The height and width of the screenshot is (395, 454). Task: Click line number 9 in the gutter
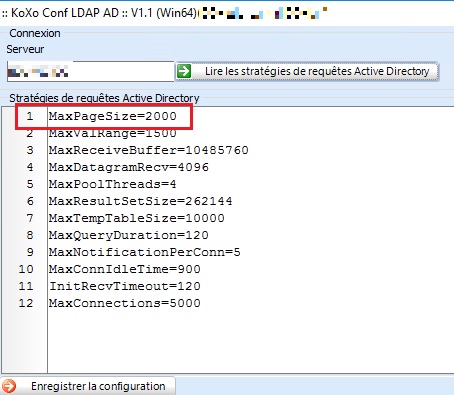(30, 252)
